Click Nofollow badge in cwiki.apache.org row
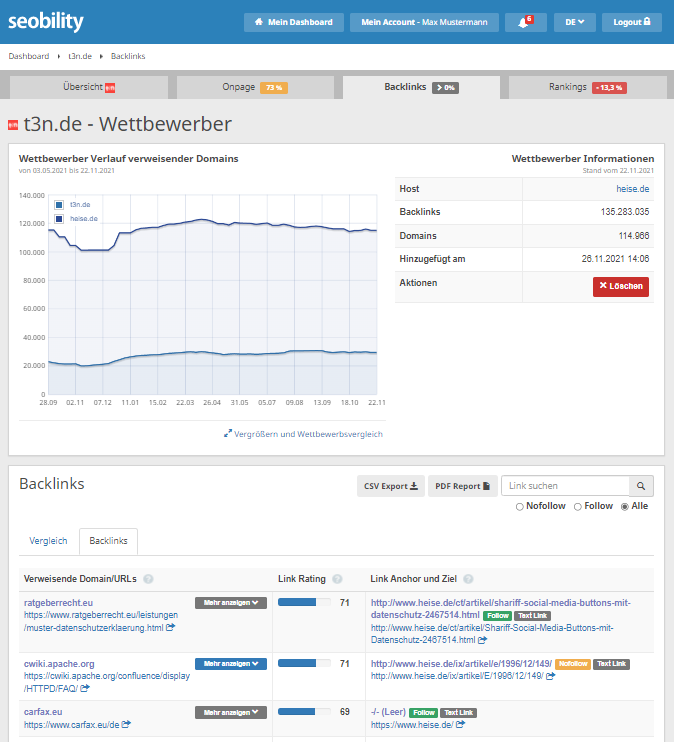 (573, 664)
